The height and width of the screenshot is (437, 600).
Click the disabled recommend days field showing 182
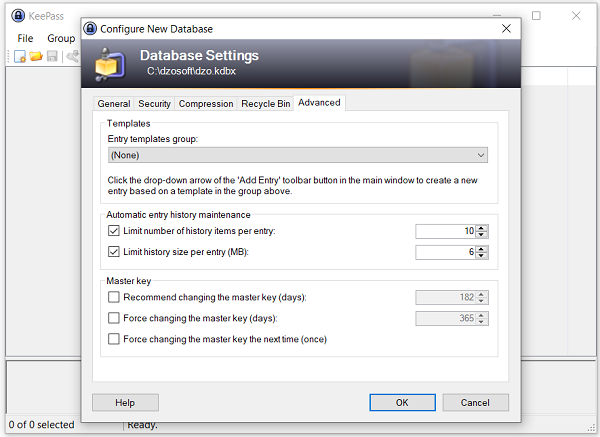[445, 297]
